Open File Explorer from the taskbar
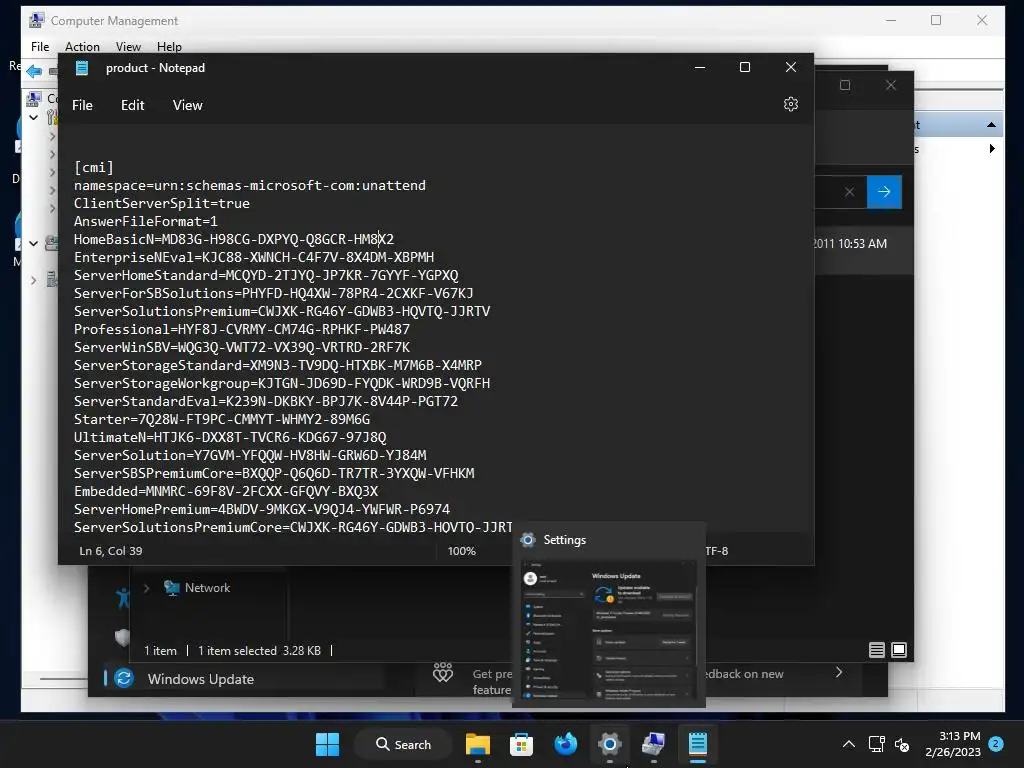This screenshot has width=1024, height=768. coord(477,744)
